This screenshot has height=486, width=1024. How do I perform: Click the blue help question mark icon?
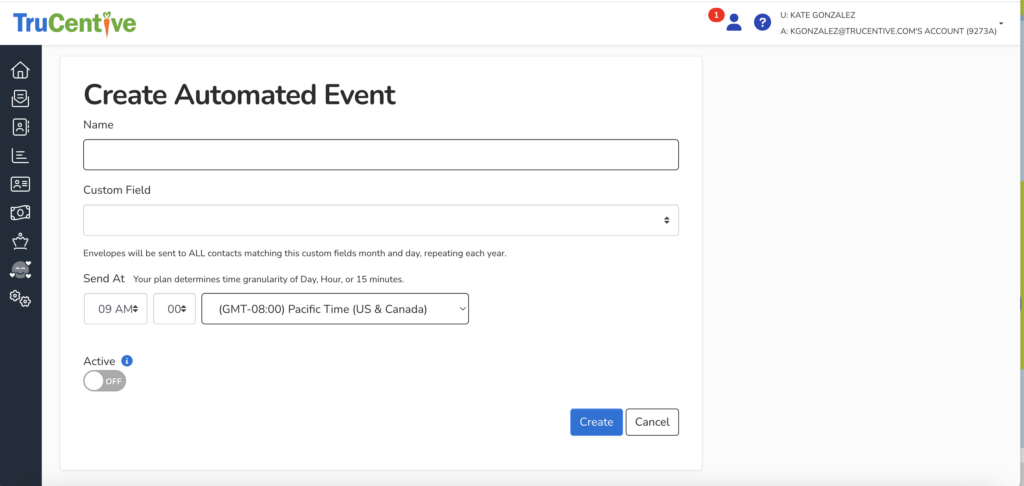pos(762,22)
